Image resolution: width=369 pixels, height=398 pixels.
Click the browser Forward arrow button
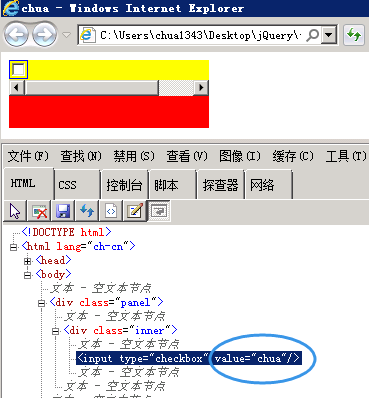pyautogui.click(x=44, y=34)
